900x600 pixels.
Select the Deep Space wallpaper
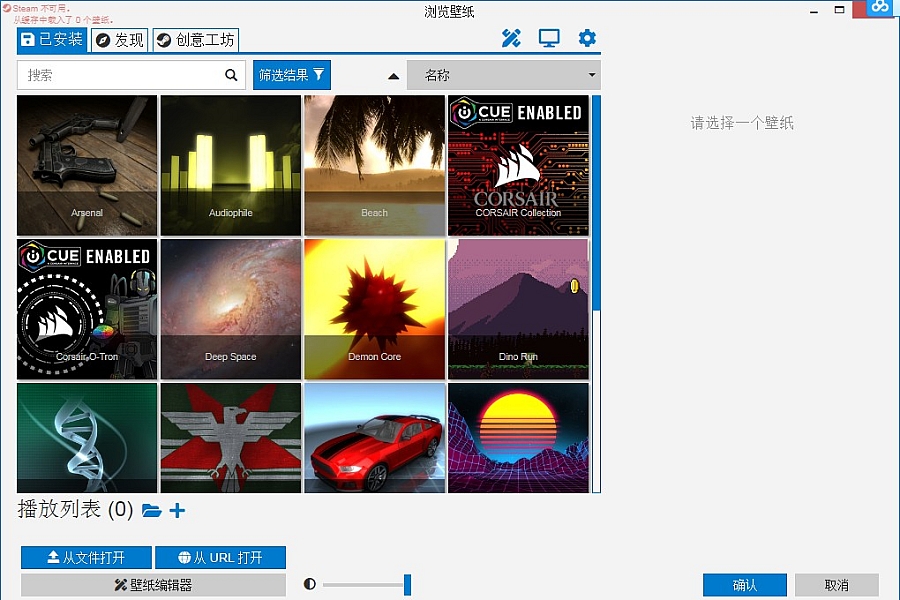[x=231, y=309]
